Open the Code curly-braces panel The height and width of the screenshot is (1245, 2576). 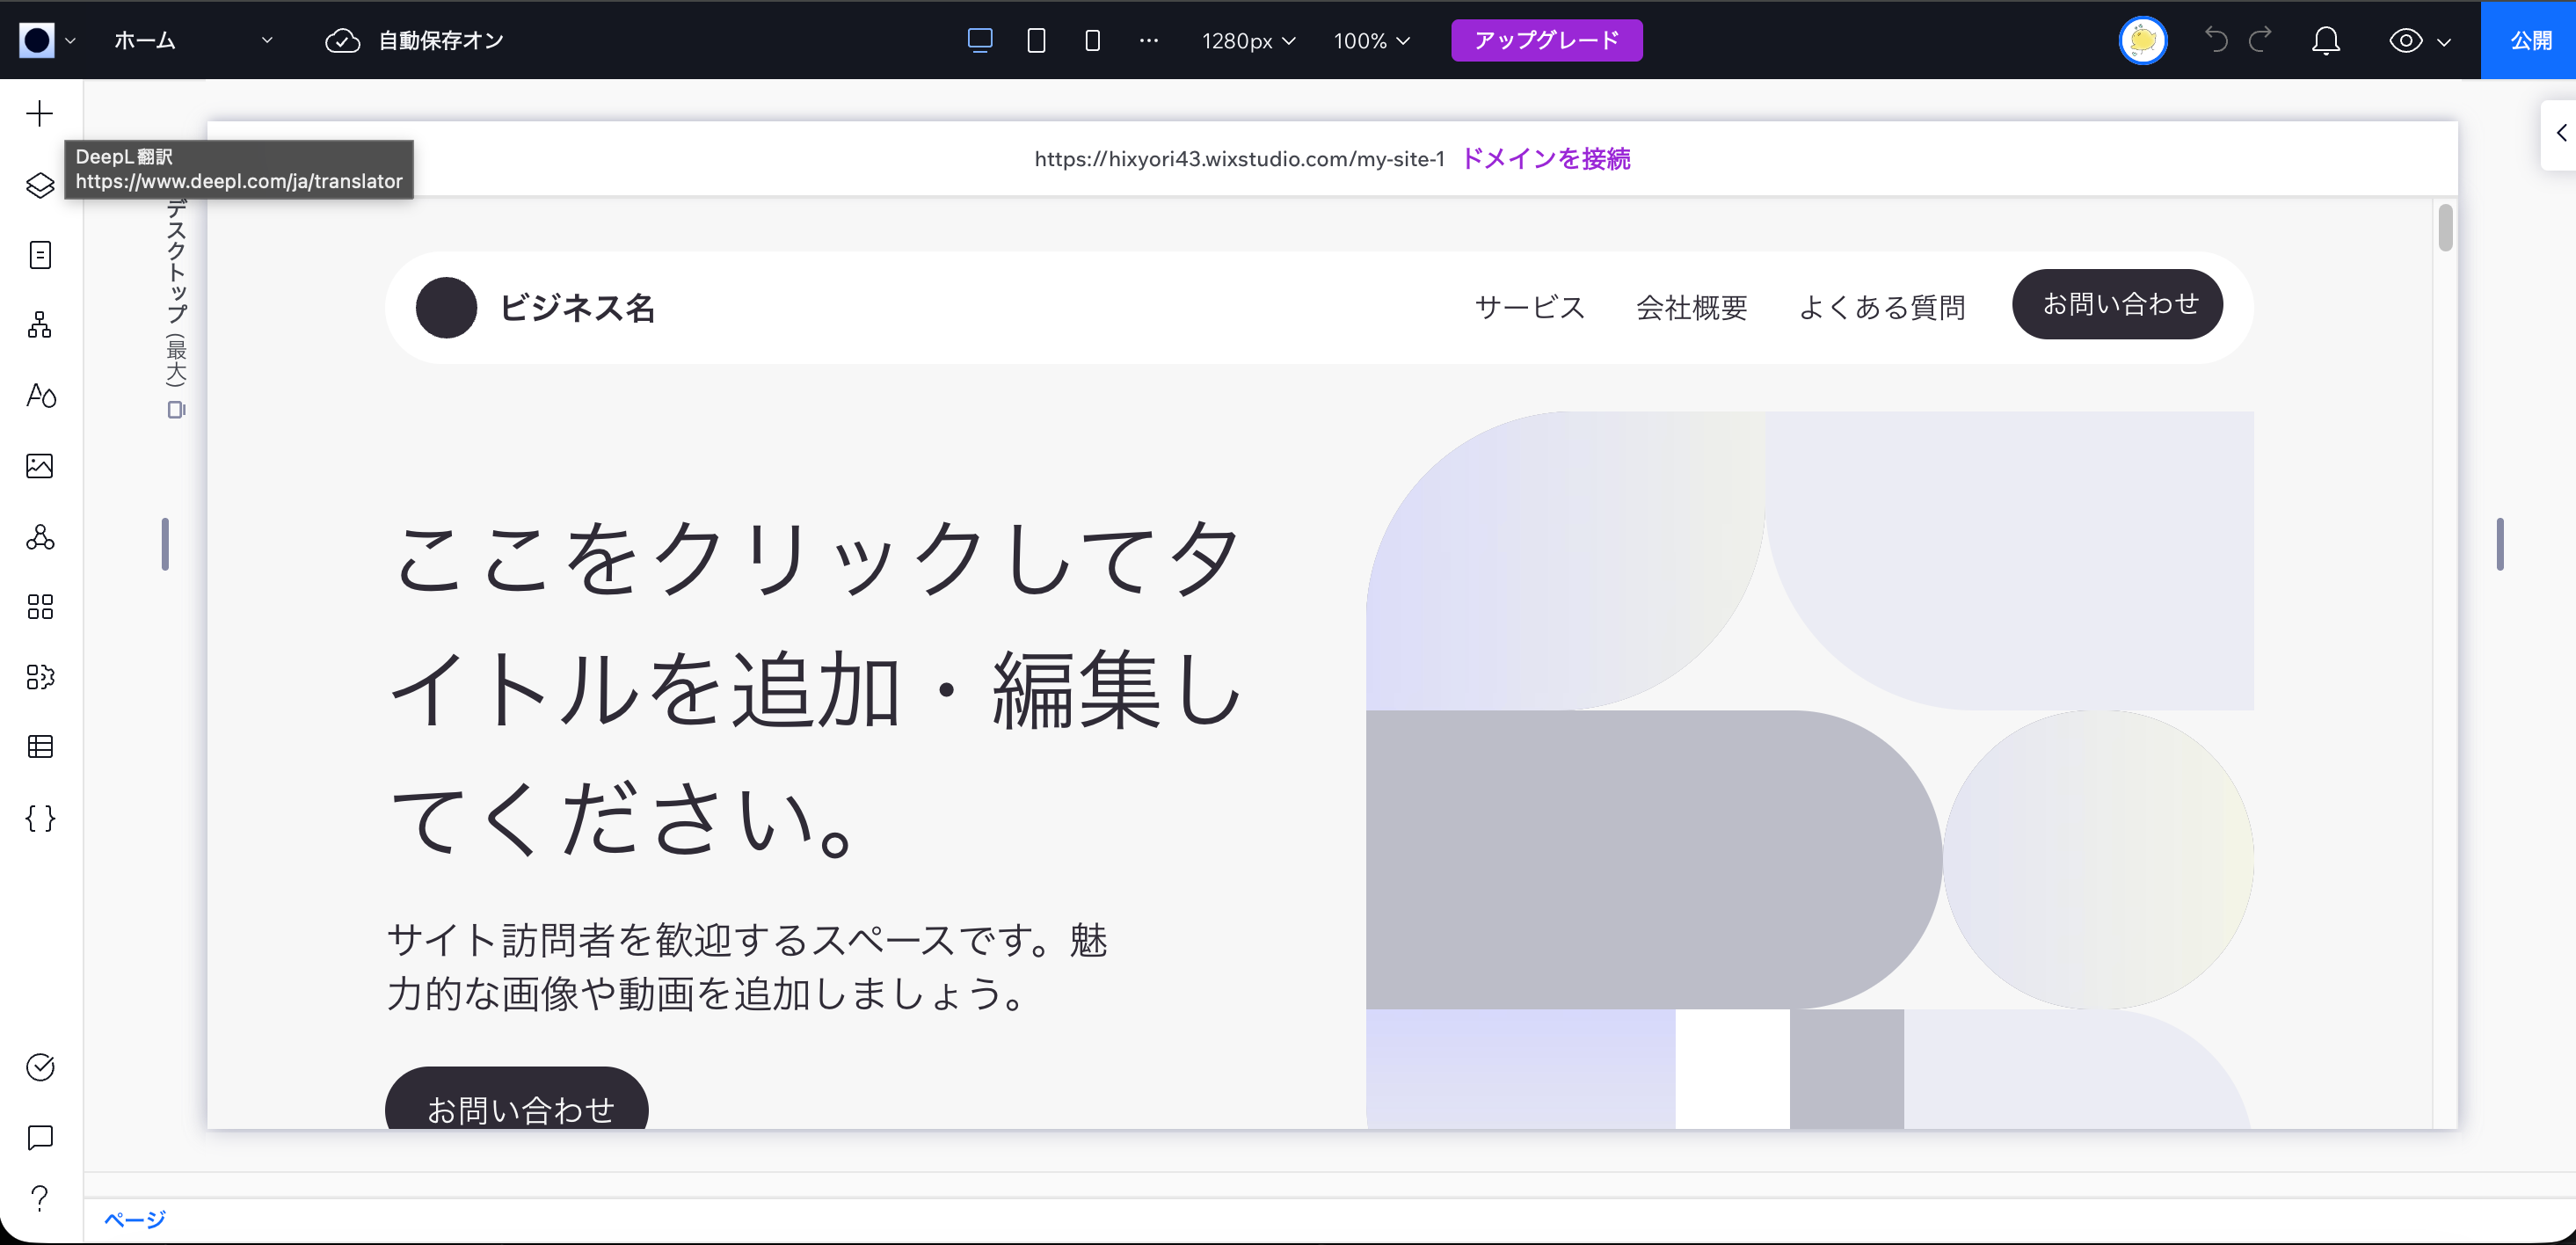pos(40,818)
